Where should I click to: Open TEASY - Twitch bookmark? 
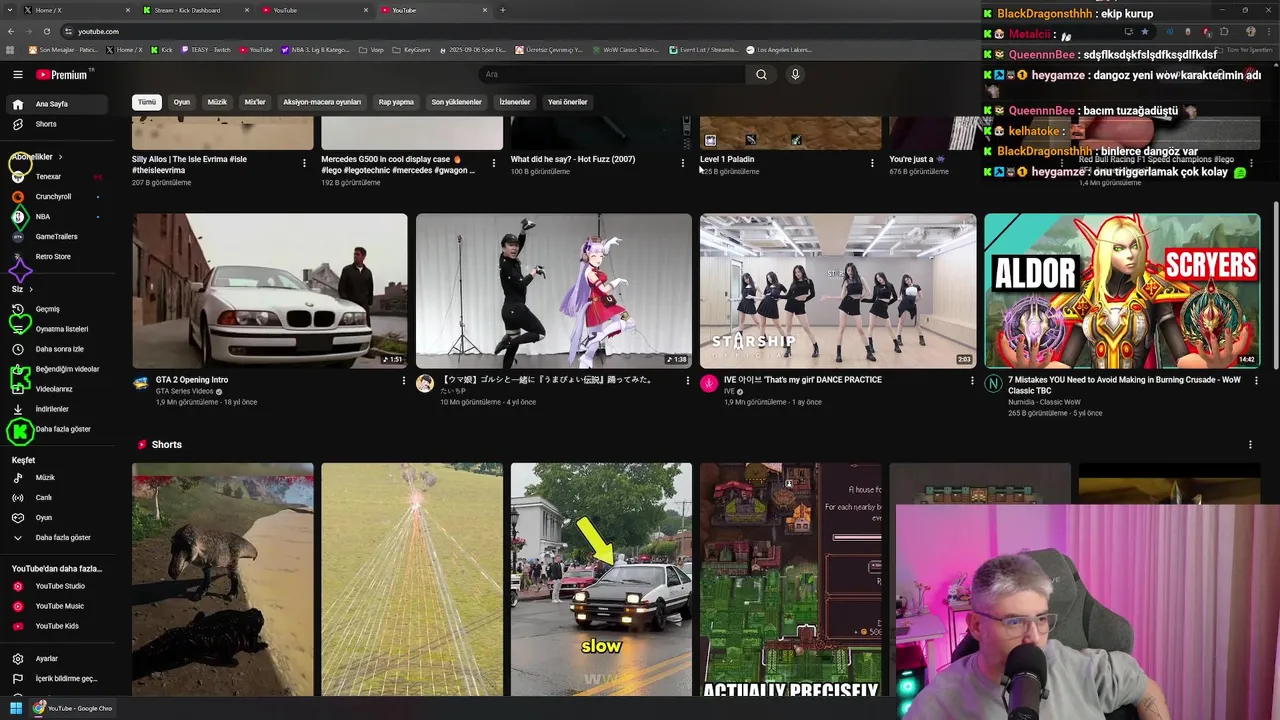click(x=205, y=49)
